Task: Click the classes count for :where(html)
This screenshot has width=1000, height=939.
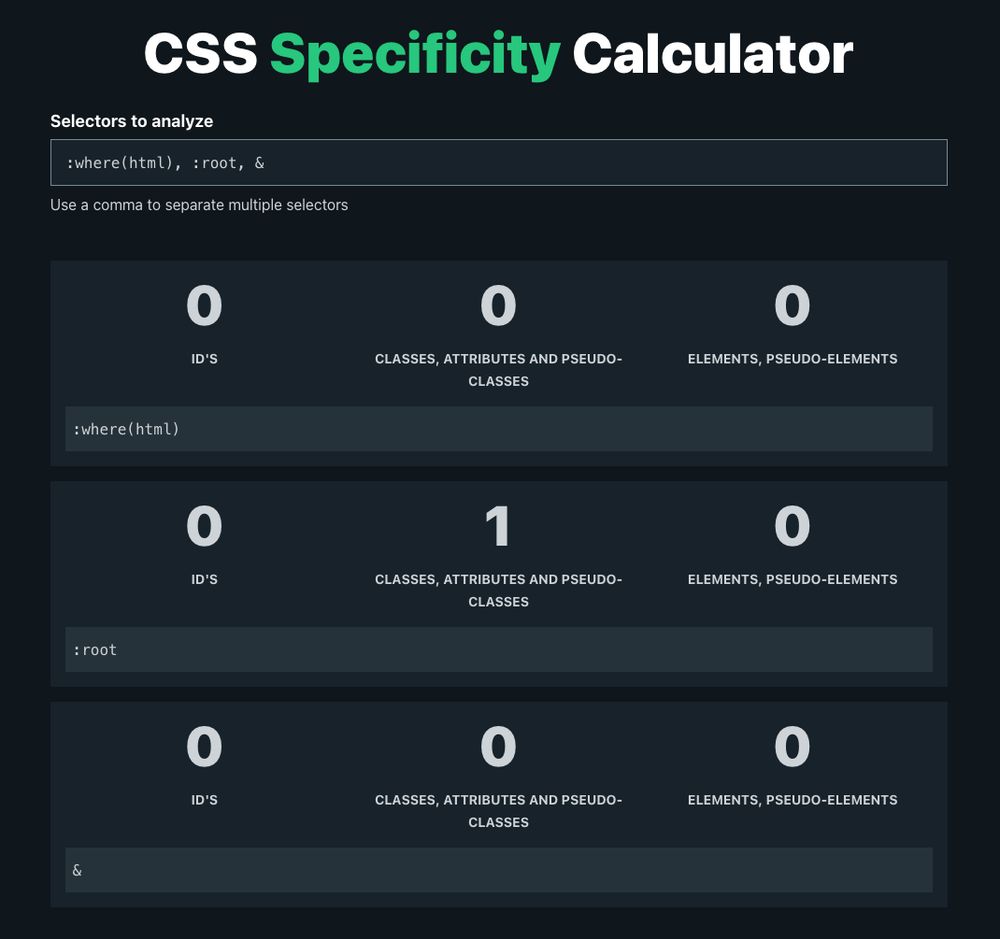Action: coord(498,306)
